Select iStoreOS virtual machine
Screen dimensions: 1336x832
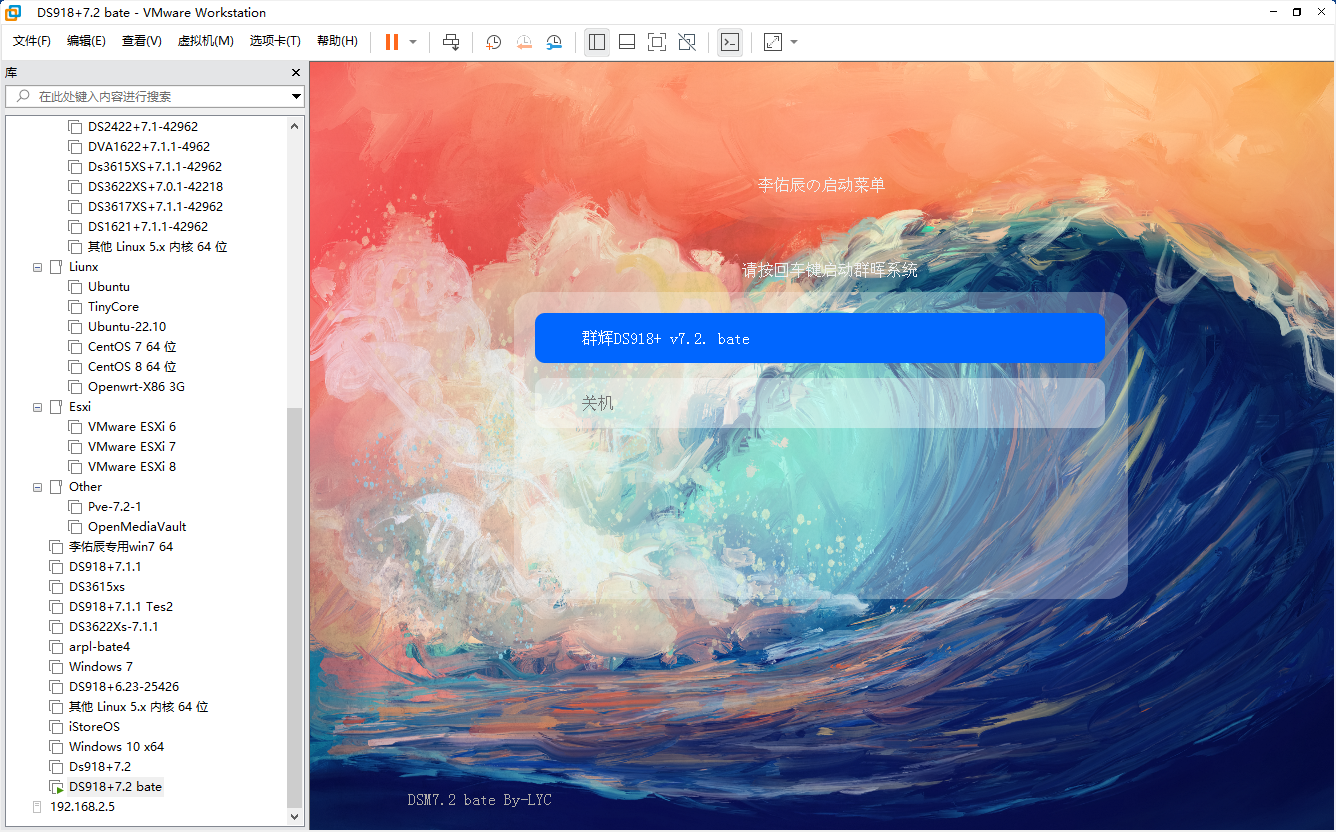[x=94, y=727]
